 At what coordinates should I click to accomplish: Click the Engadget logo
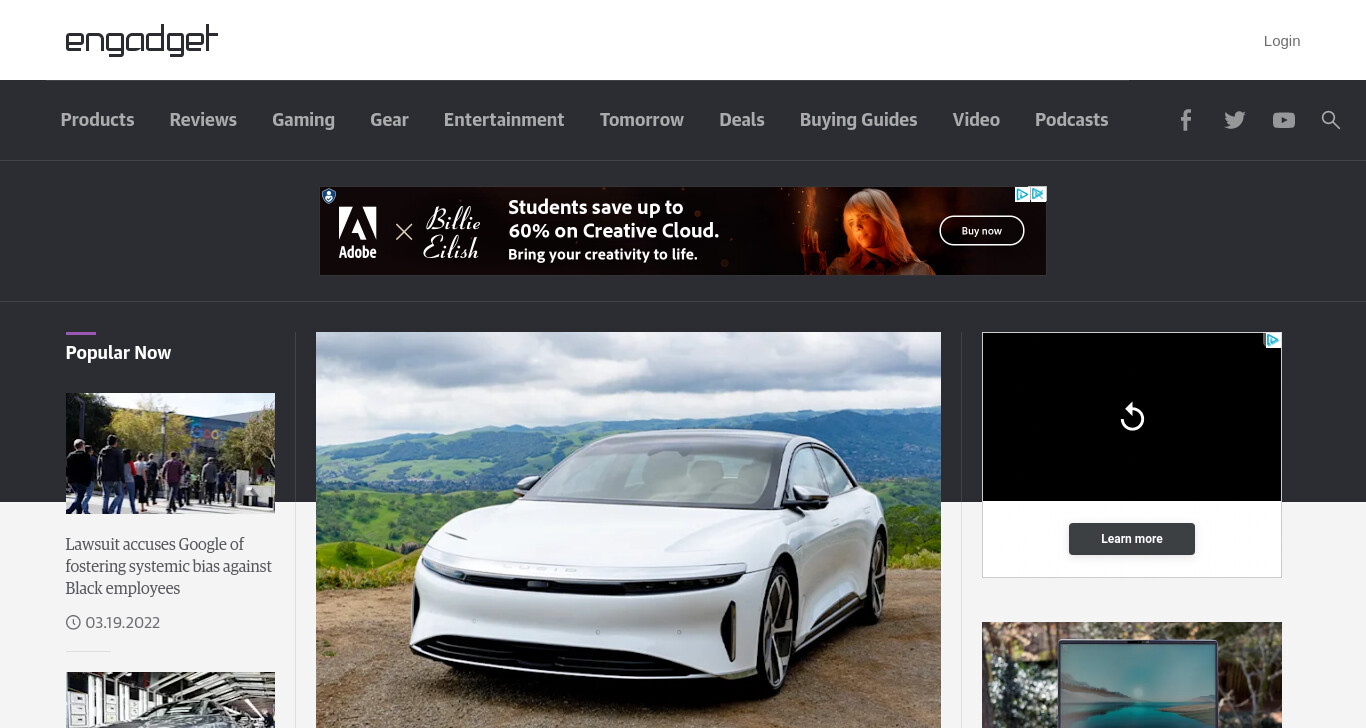tap(141, 41)
